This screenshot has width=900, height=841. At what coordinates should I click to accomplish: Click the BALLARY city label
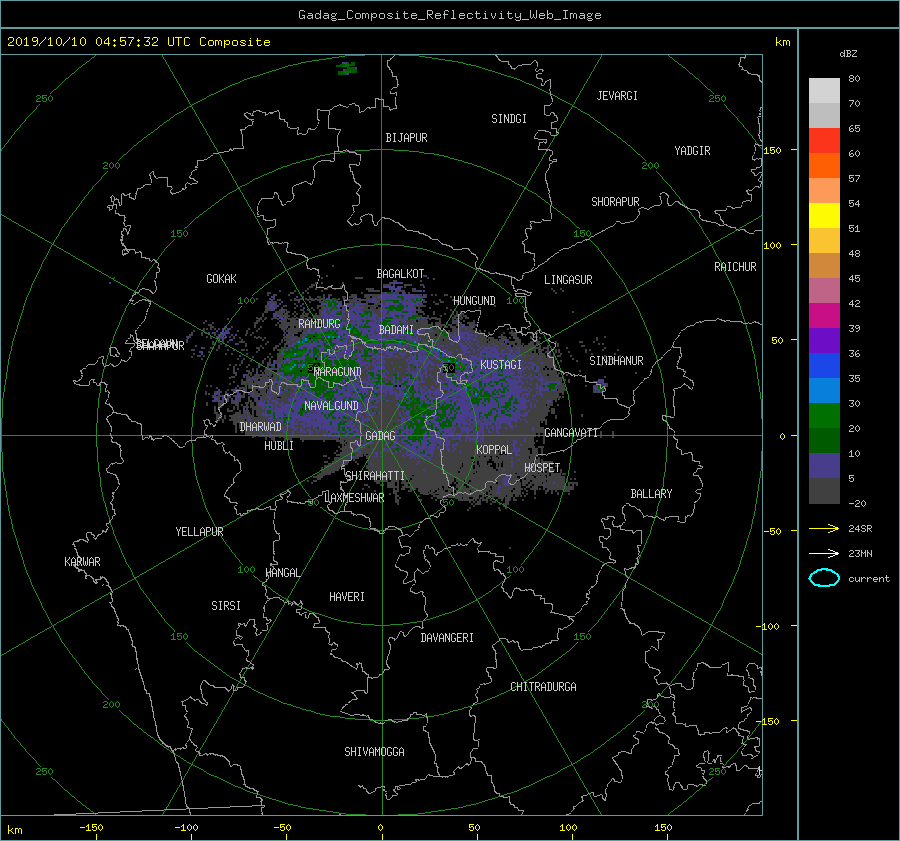(651, 494)
